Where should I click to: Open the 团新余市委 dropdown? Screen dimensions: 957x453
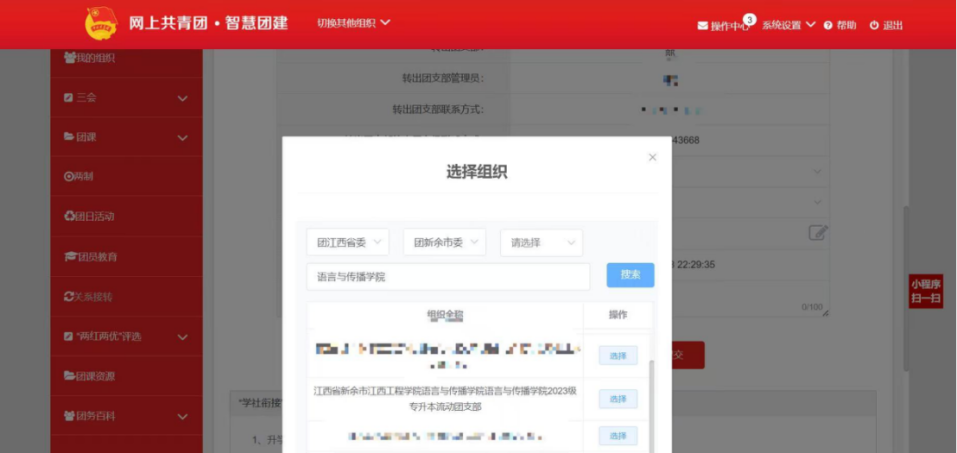tap(445, 242)
